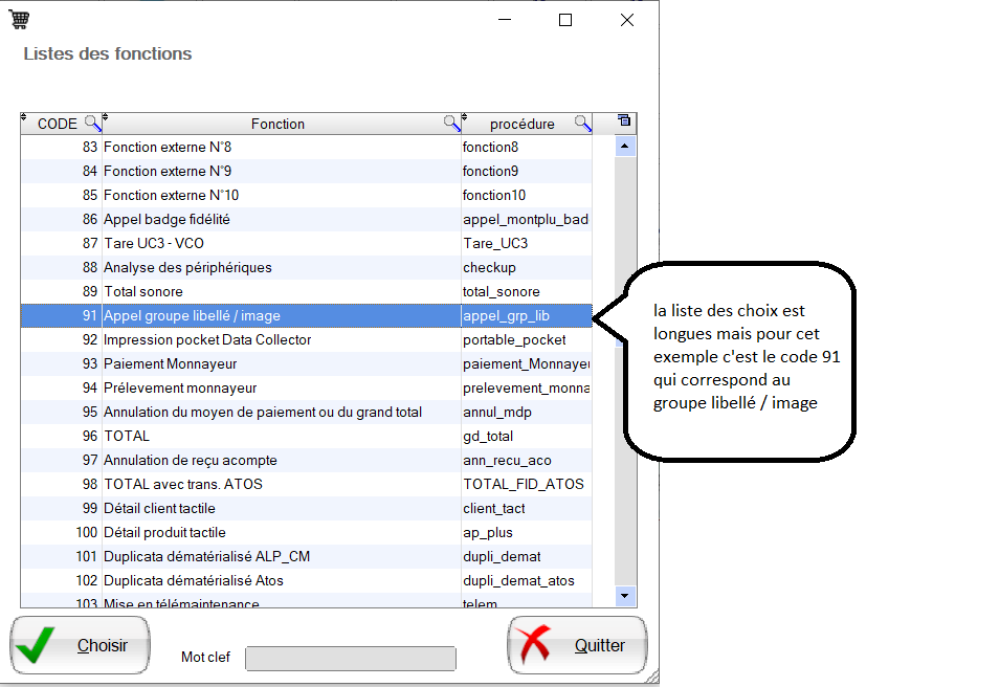Click the Mot clef input field

tap(350, 658)
